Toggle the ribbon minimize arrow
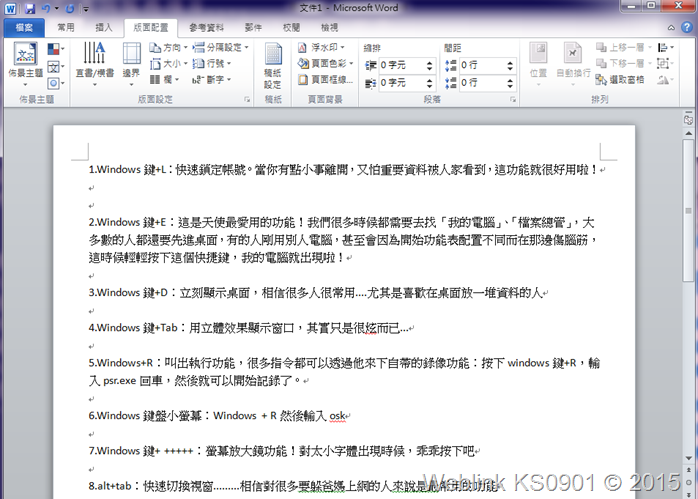The image size is (698, 499). [x=671, y=28]
